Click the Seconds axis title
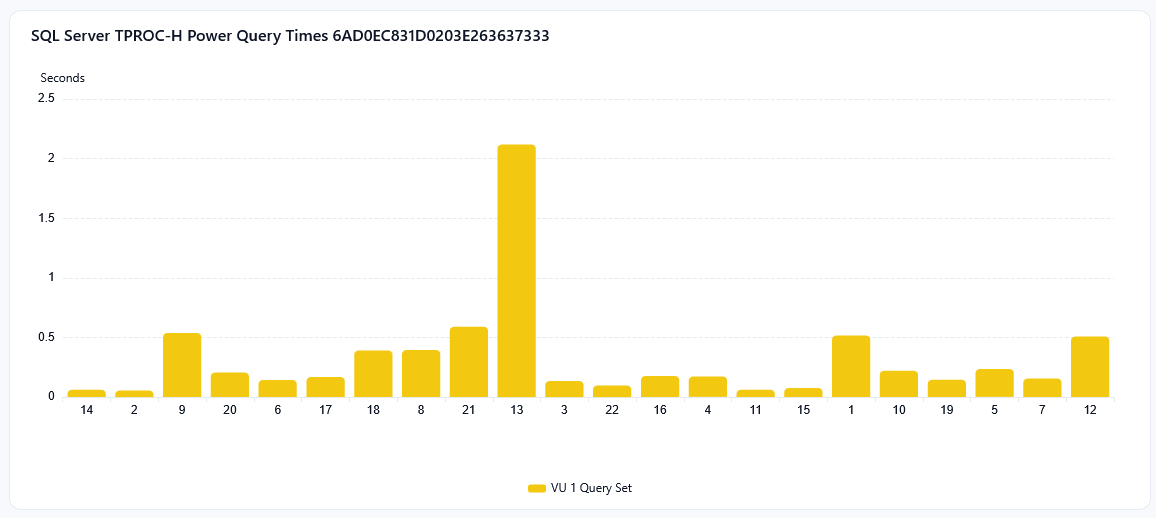Screen dimensions: 1156x518 click(x=63, y=77)
